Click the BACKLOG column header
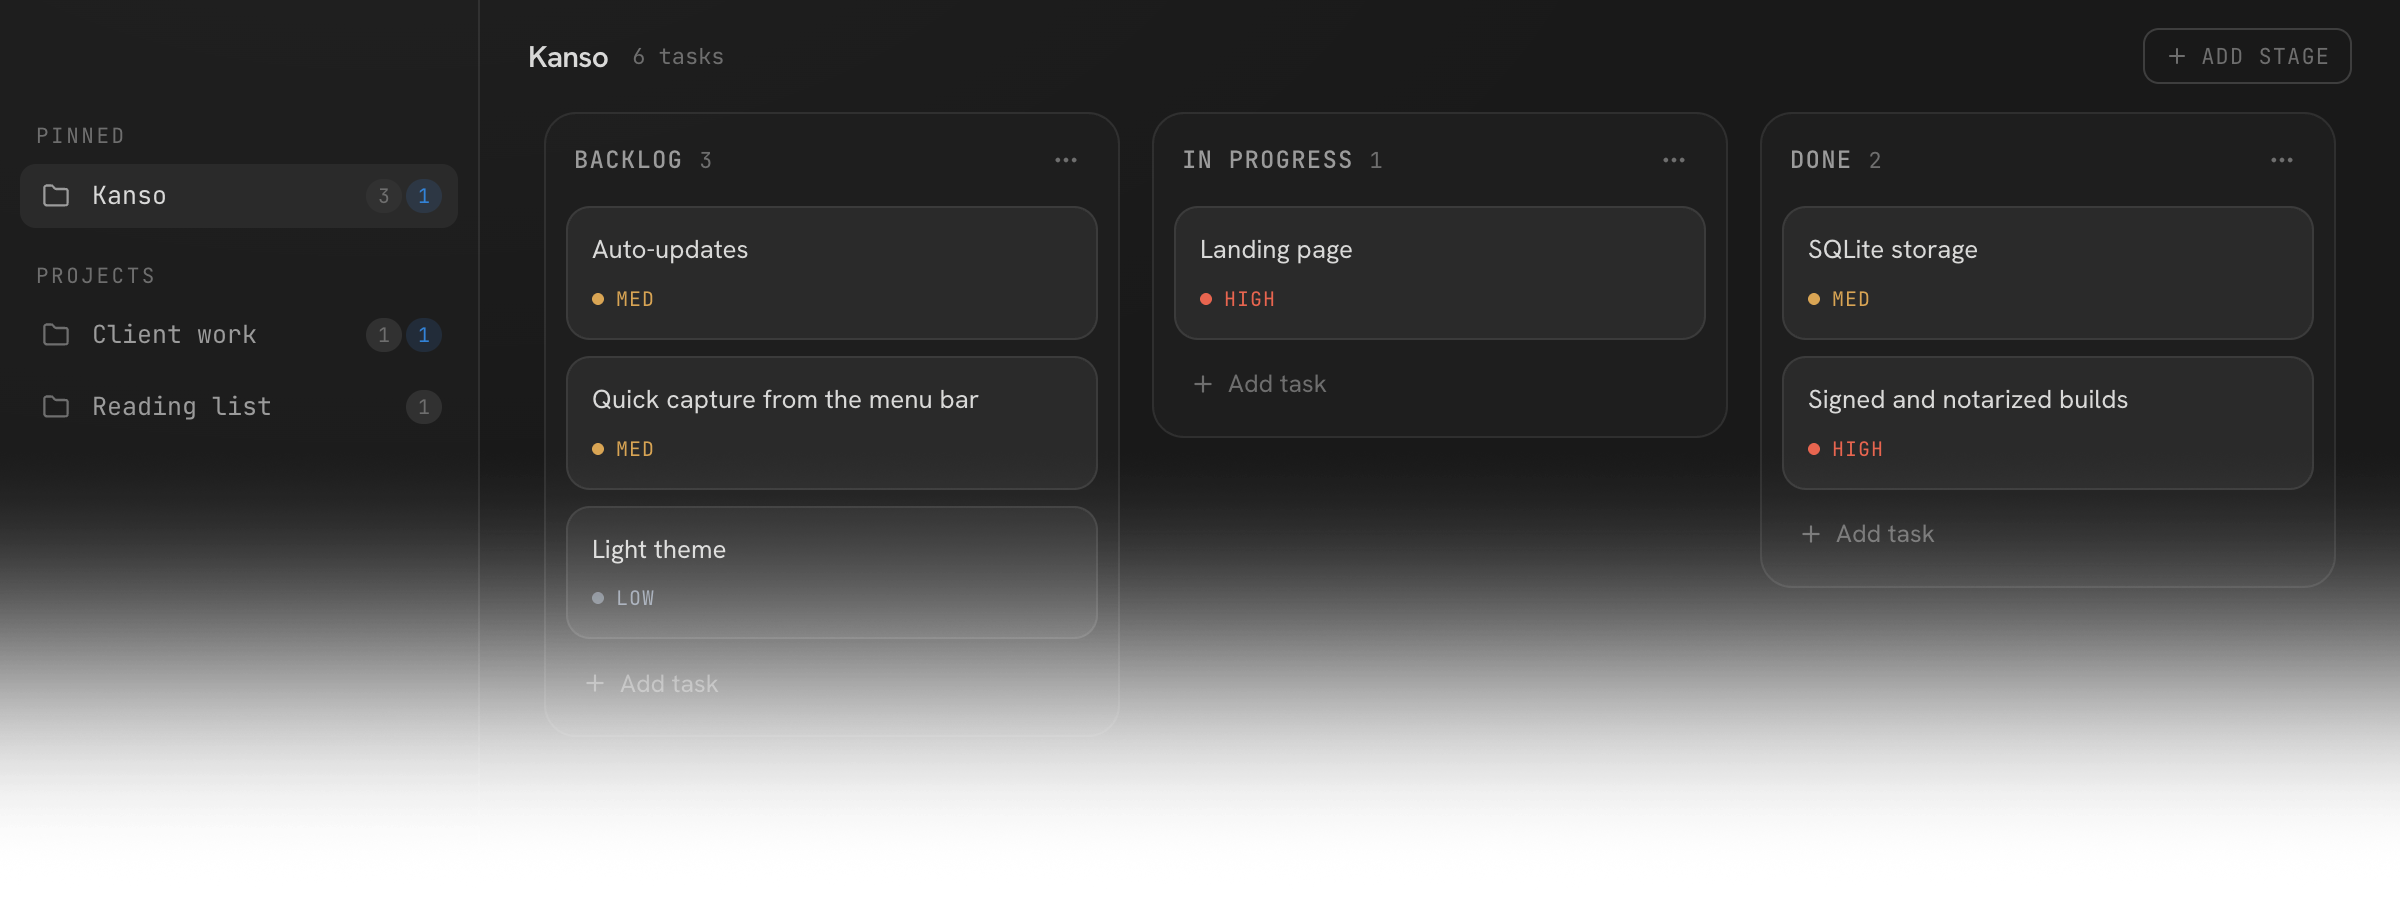2400x920 pixels. [628, 160]
